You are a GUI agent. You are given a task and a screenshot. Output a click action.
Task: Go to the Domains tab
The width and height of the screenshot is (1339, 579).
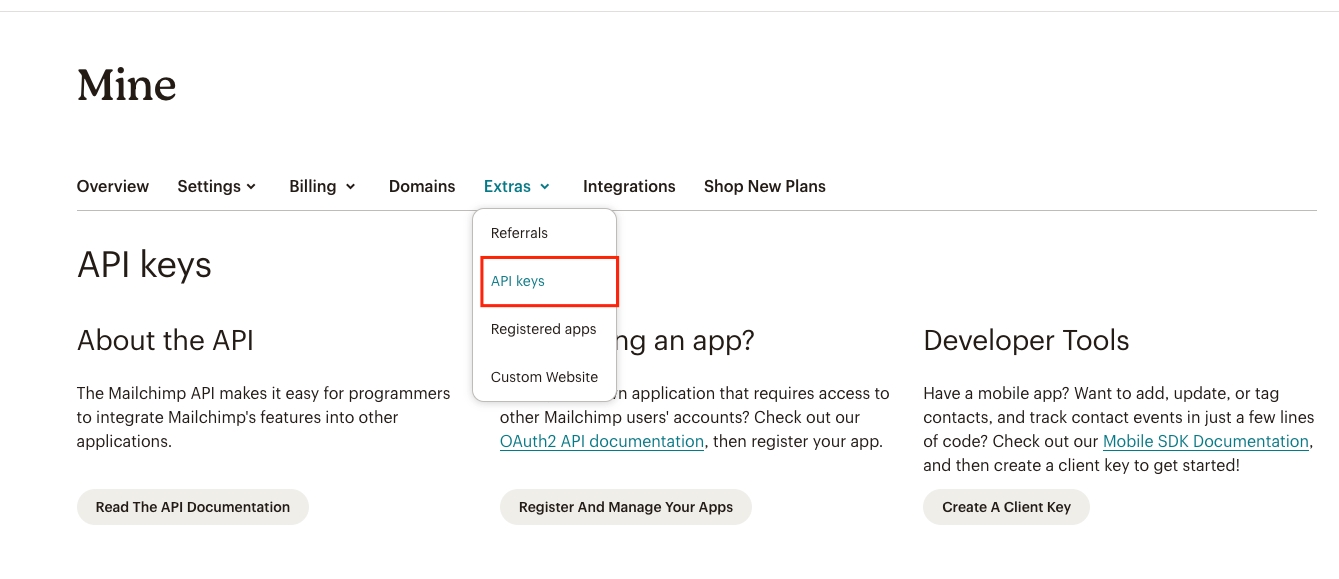click(422, 186)
